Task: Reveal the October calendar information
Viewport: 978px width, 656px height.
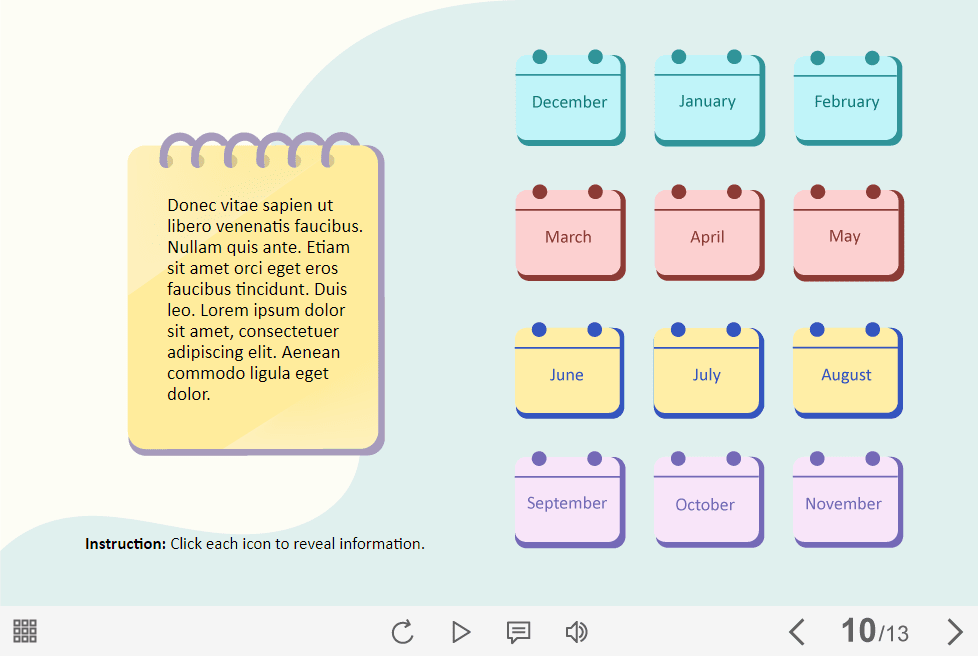Action: tap(707, 502)
